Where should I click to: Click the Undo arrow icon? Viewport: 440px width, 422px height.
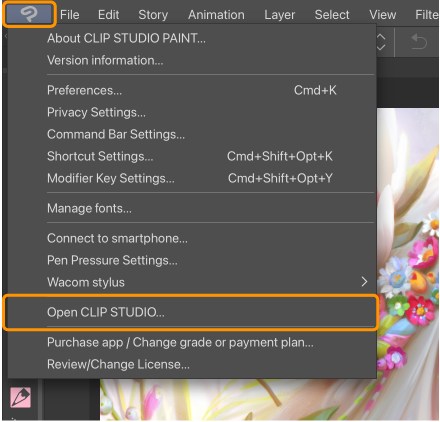[x=419, y=42]
